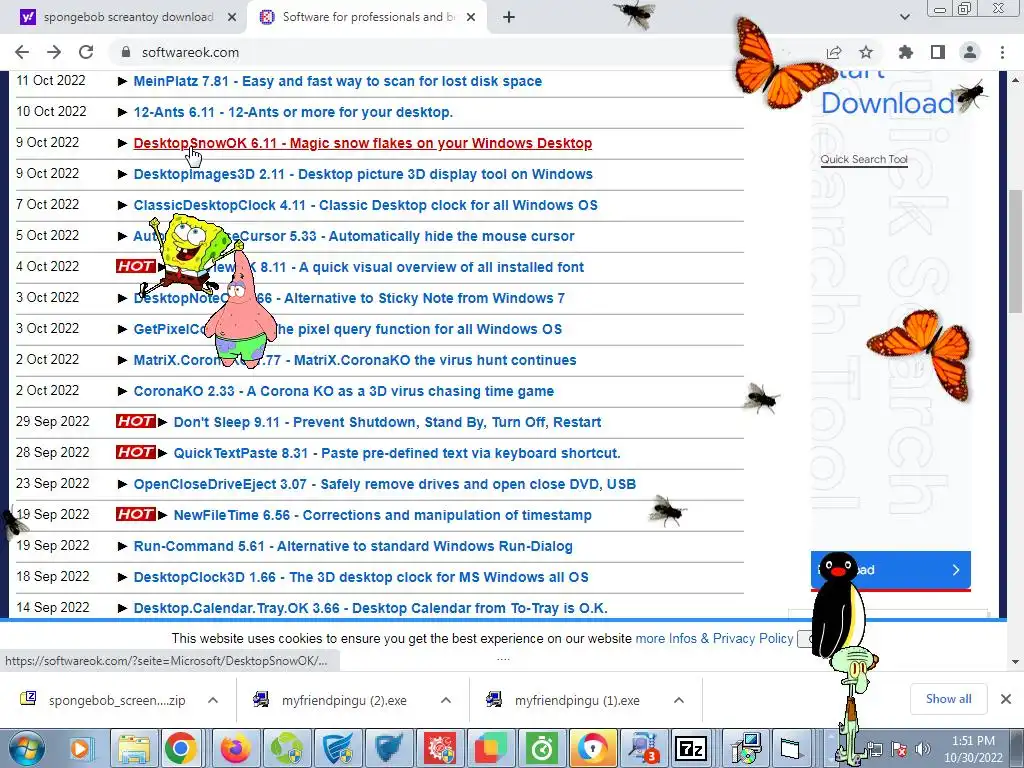
Task: Open the keyhole lock app taskbar icon
Action: coord(592,748)
